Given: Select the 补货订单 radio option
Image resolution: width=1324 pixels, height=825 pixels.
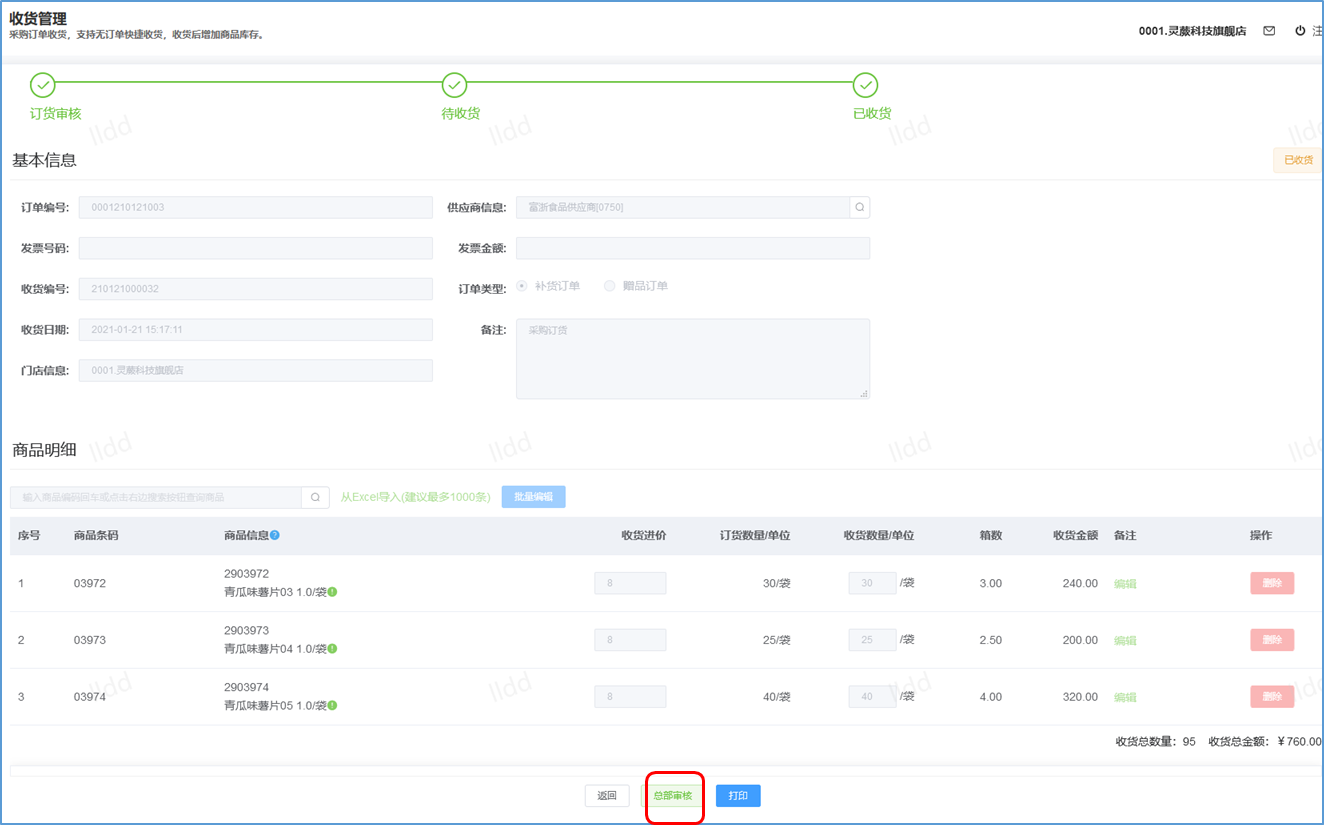Looking at the screenshot, I should 522,286.
